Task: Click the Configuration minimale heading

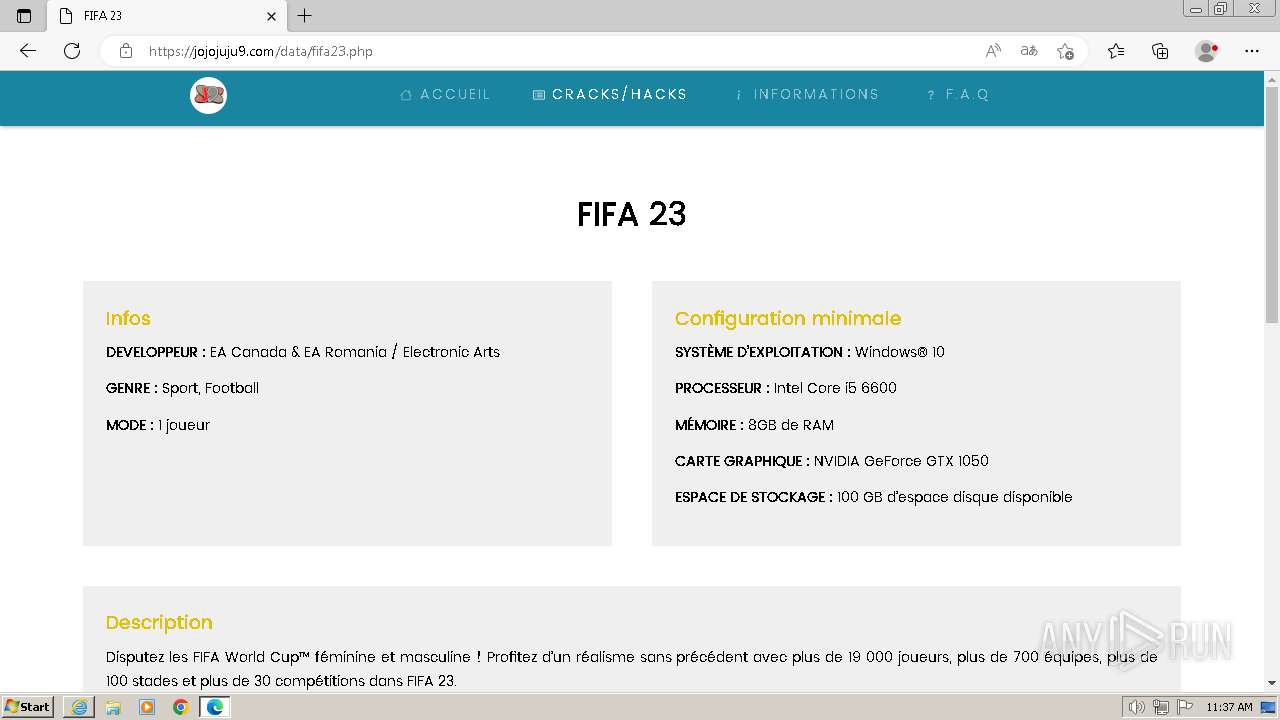Action: [x=788, y=318]
